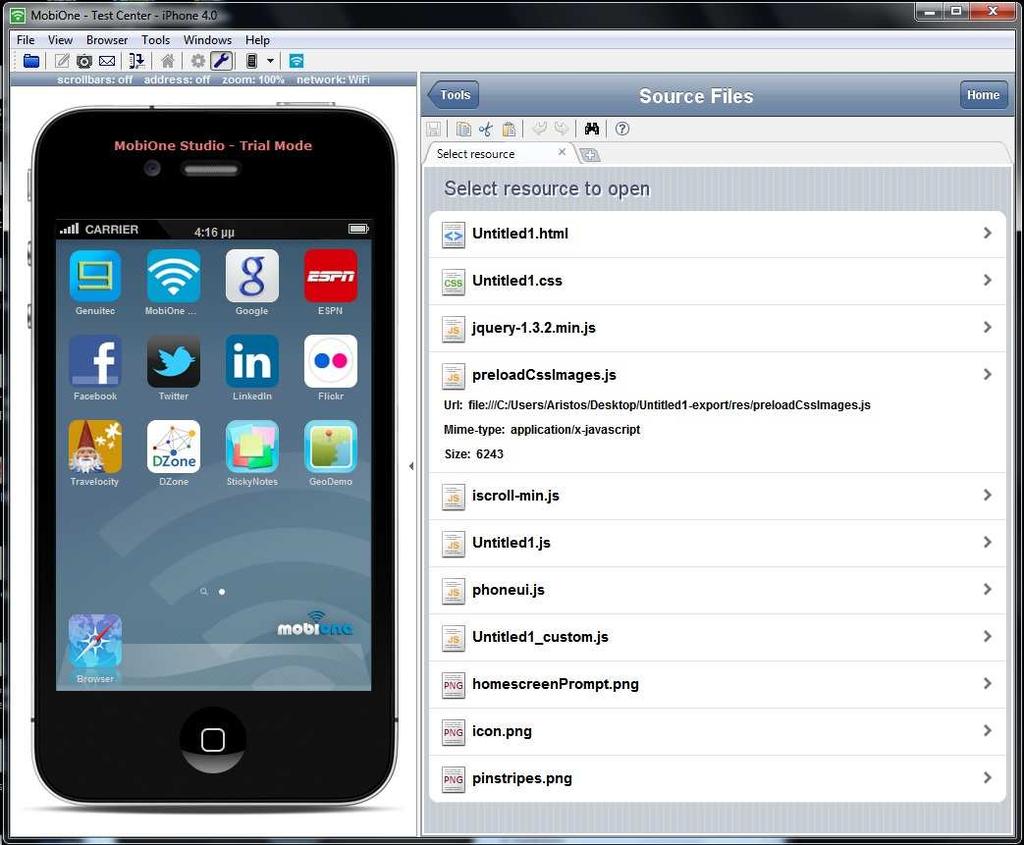Toggle the wrench tools icon

(221, 61)
